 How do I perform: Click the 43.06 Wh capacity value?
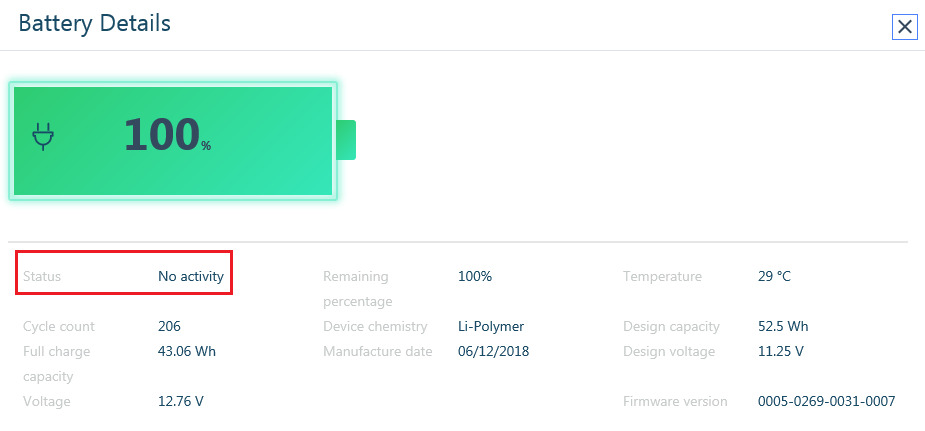pyautogui.click(x=187, y=351)
